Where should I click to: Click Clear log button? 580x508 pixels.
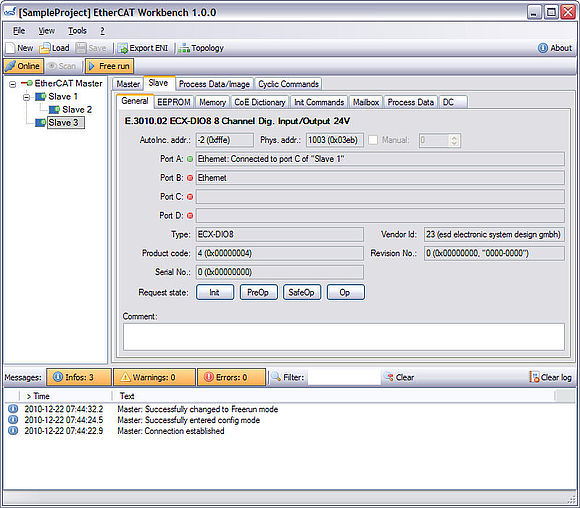tap(550, 377)
